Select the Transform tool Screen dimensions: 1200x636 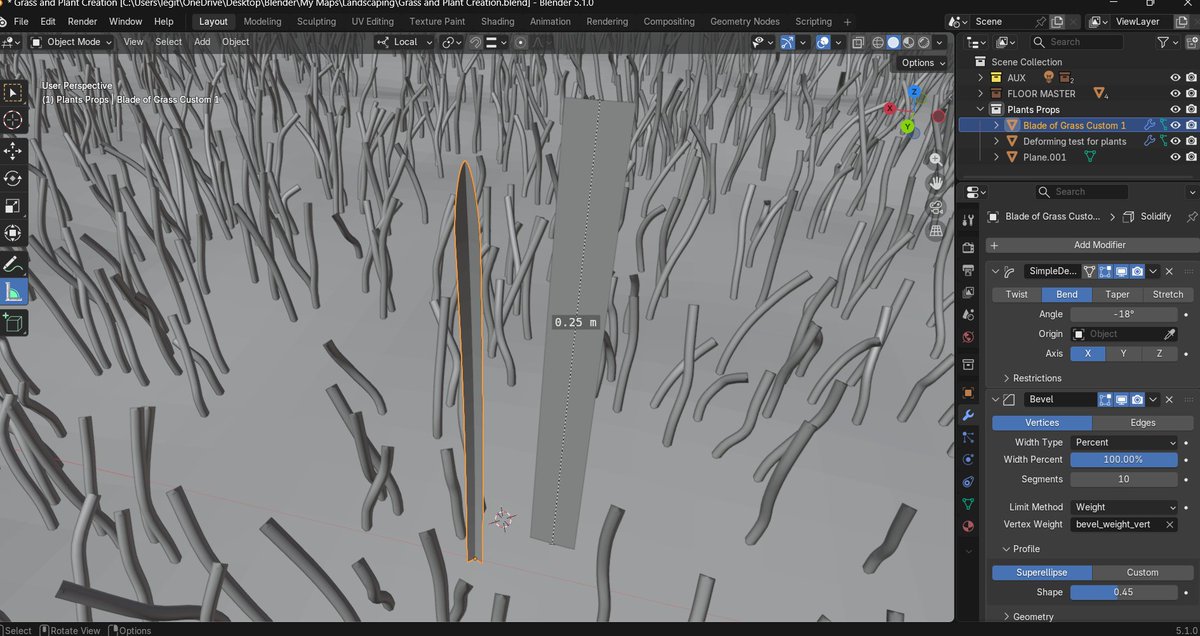click(x=14, y=233)
